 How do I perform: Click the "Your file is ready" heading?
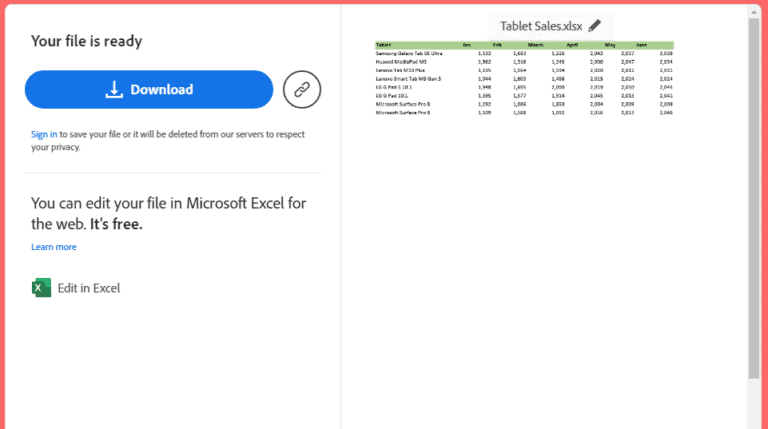87,41
